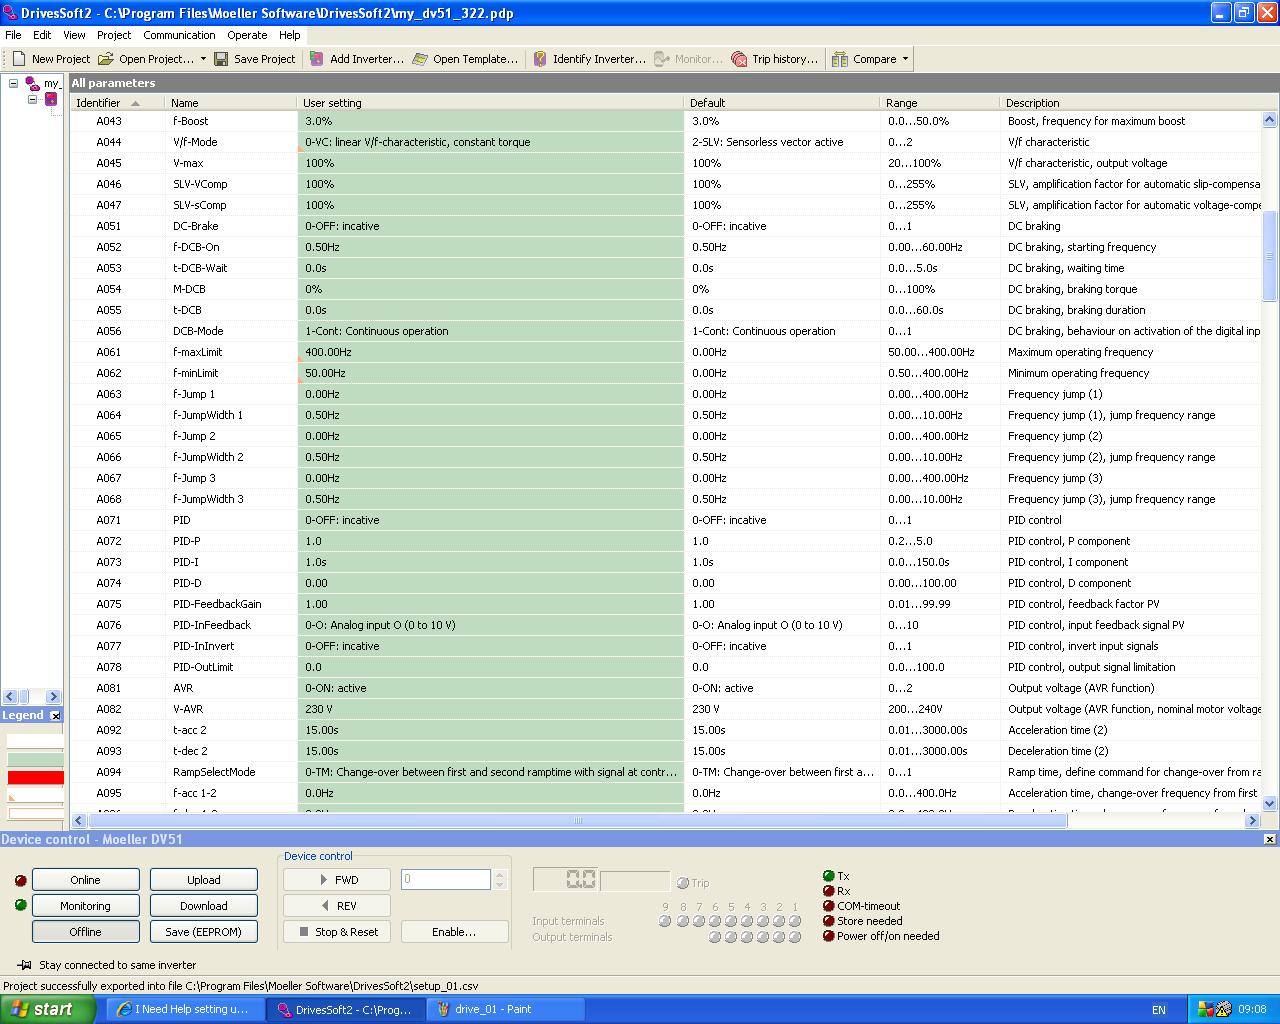Click the Save Project floppy disk icon
The height and width of the screenshot is (1024, 1280).
[x=221, y=59]
